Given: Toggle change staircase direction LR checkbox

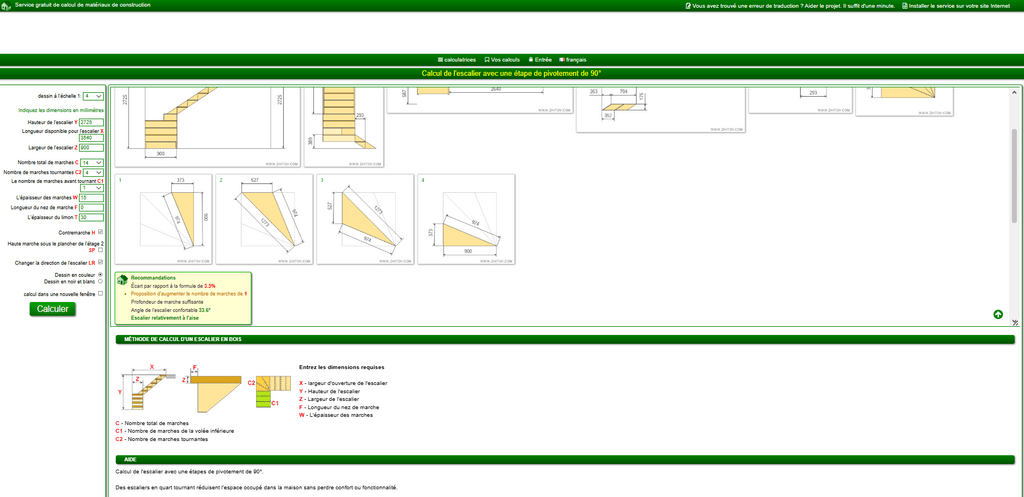Looking at the screenshot, I should click(101, 262).
